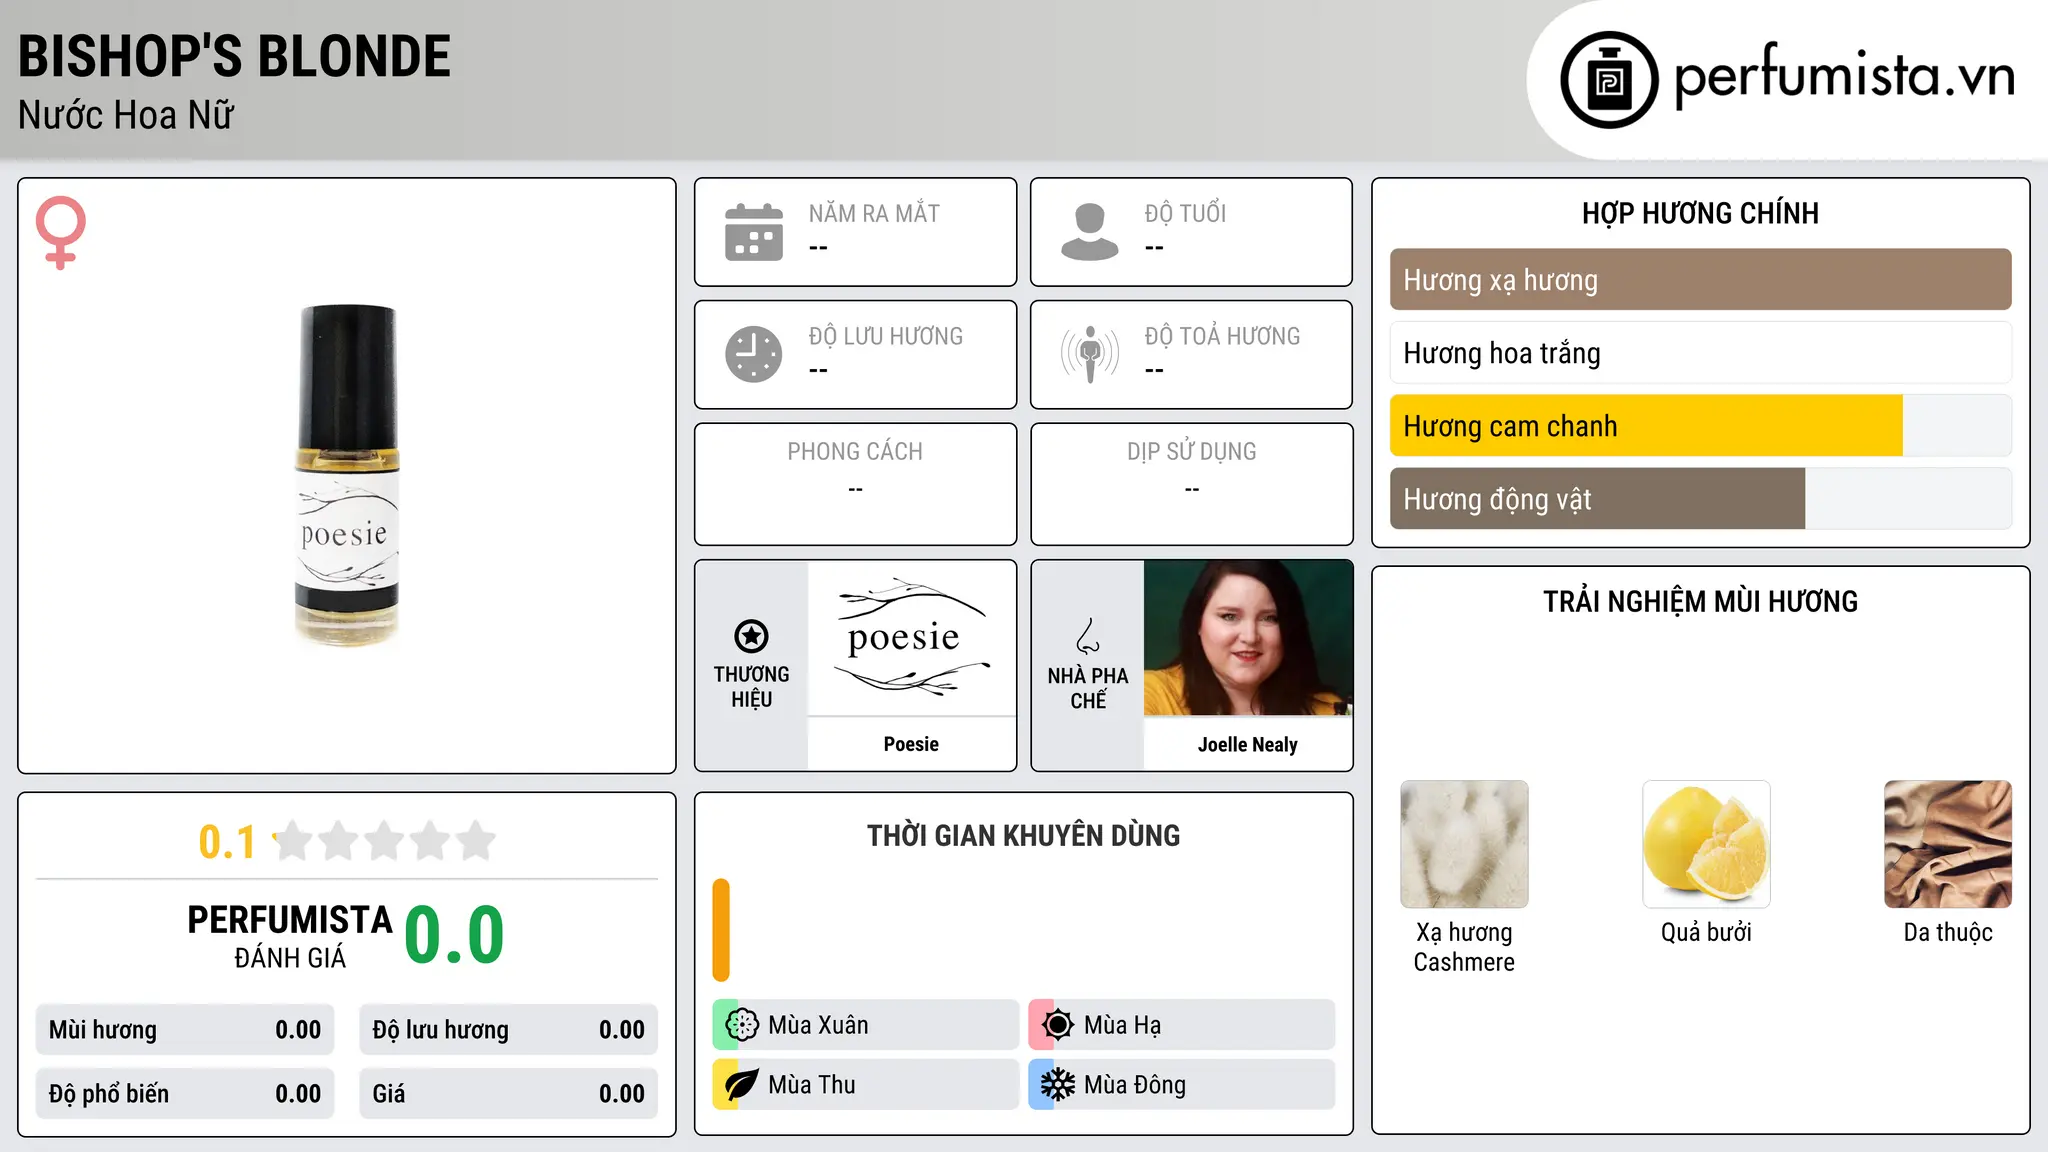Click the Mùa Thu season button

click(865, 1085)
